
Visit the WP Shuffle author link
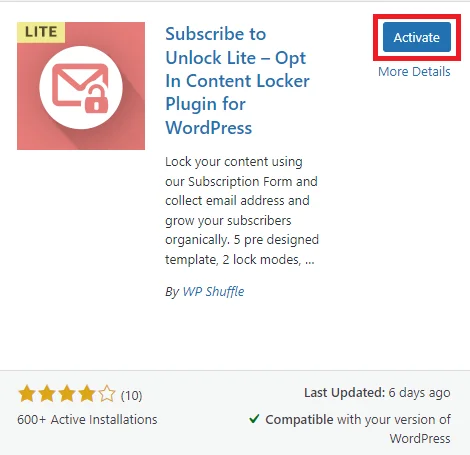point(213,292)
